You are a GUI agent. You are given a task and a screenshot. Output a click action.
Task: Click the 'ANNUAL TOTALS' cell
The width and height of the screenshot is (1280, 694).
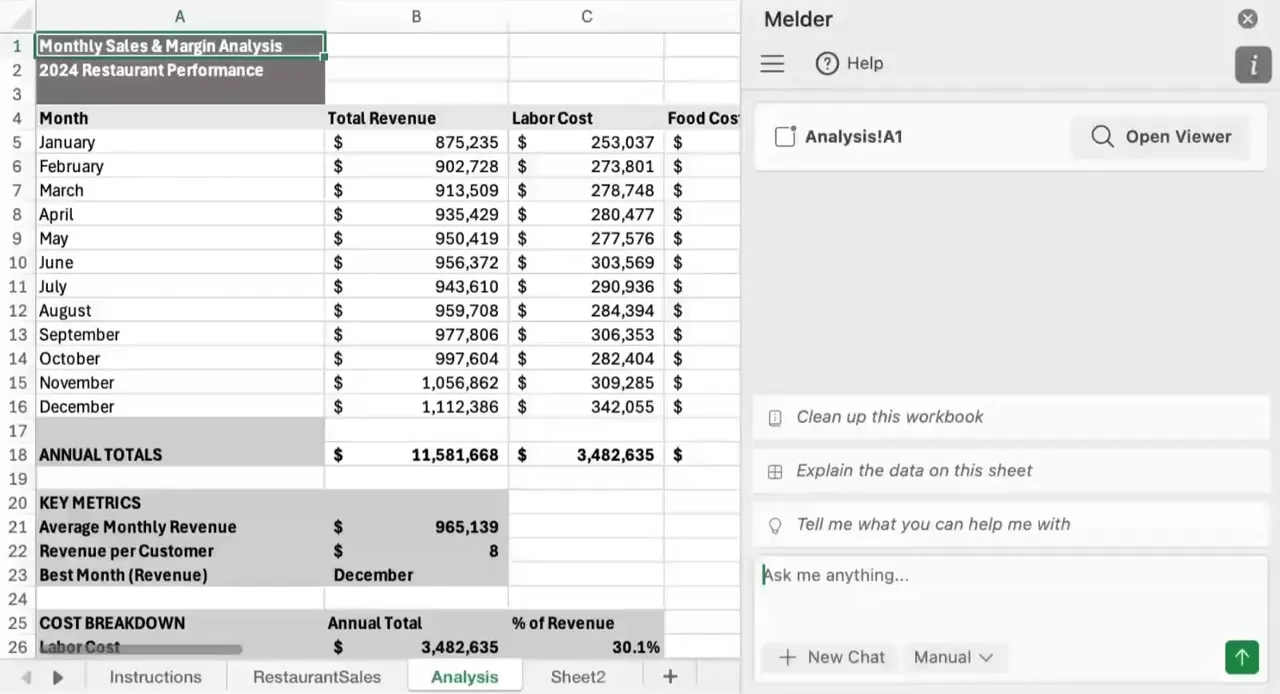coord(180,455)
